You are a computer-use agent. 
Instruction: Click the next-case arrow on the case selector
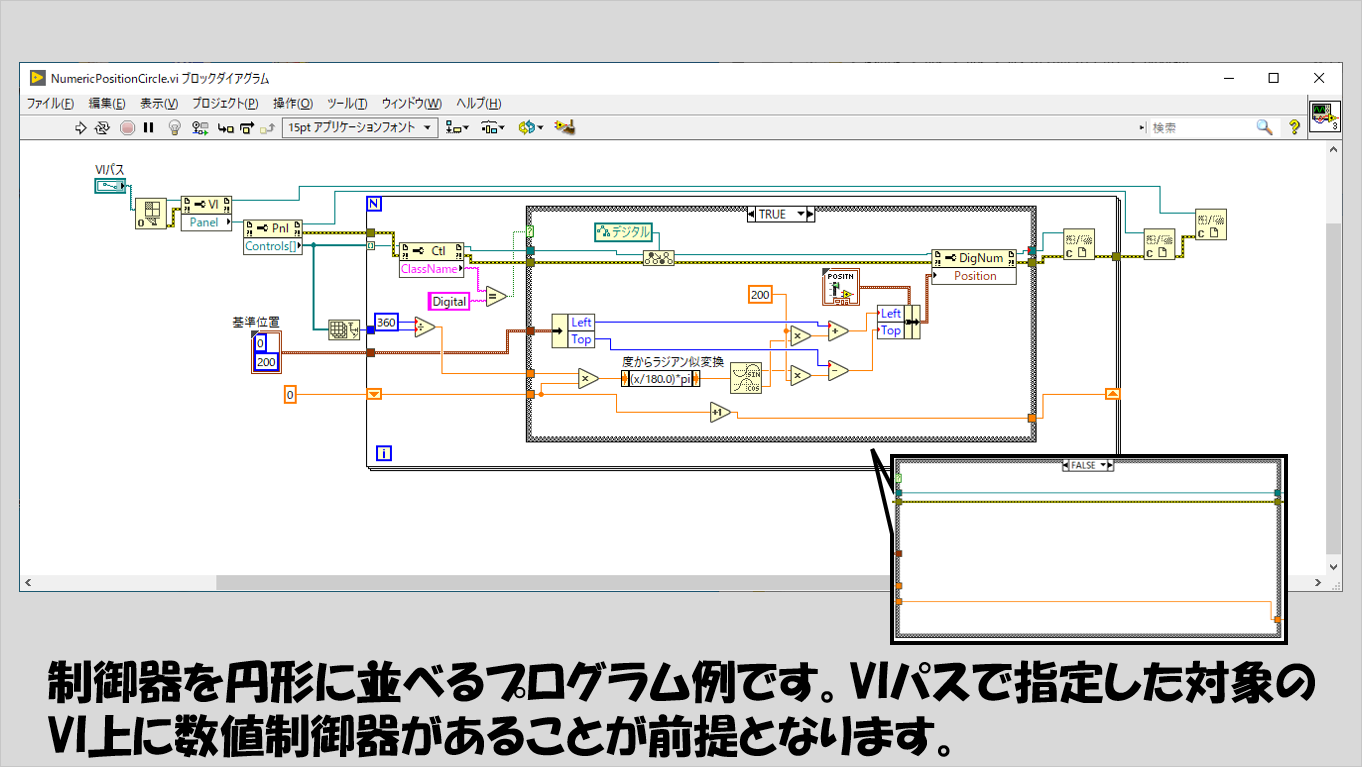(x=811, y=214)
